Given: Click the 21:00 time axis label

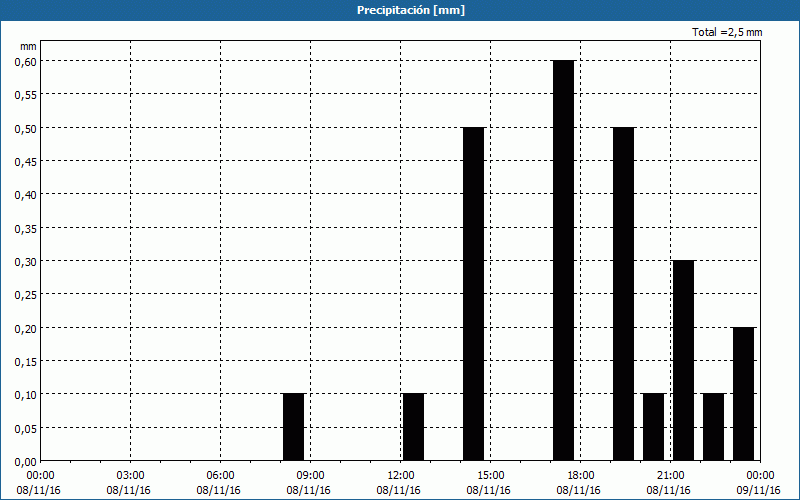Looking at the screenshot, I should [670, 476].
